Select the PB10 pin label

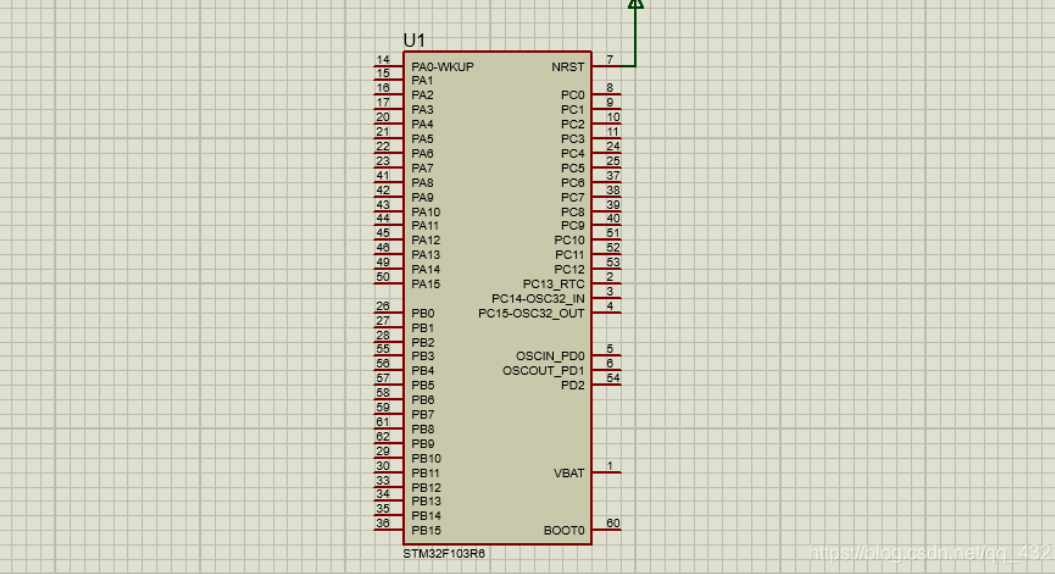click(427, 458)
